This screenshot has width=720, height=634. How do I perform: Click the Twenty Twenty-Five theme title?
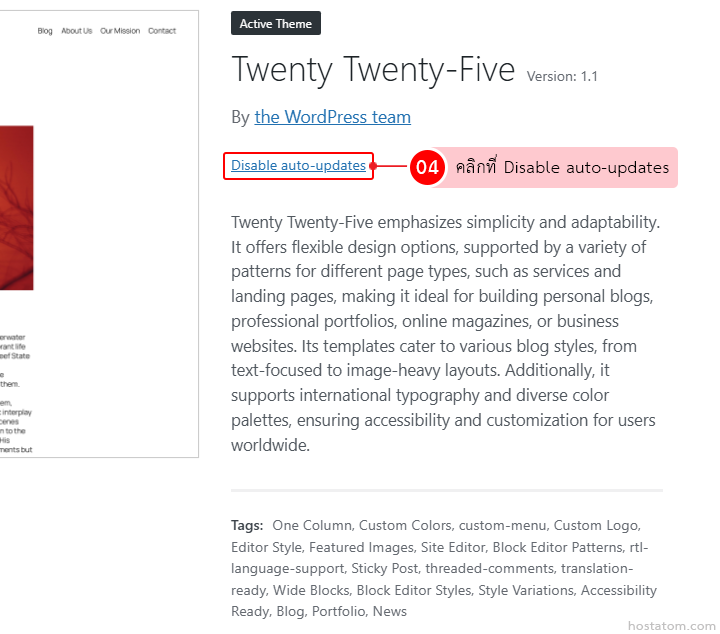[373, 70]
